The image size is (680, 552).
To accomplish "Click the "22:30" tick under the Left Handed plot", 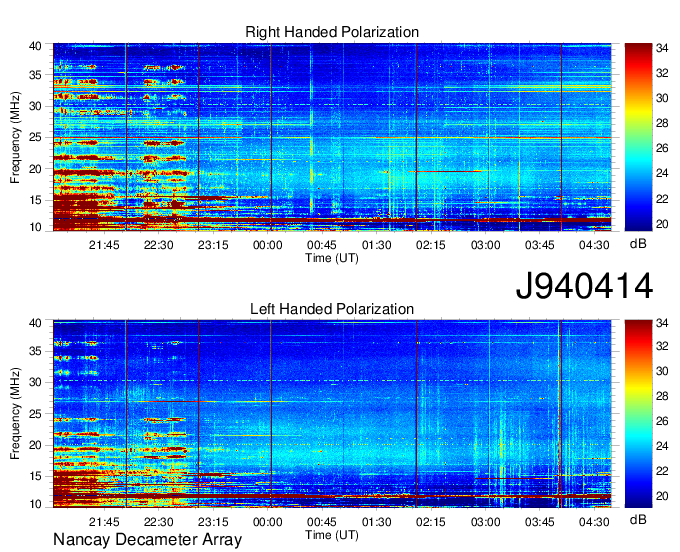I will coord(159,522).
